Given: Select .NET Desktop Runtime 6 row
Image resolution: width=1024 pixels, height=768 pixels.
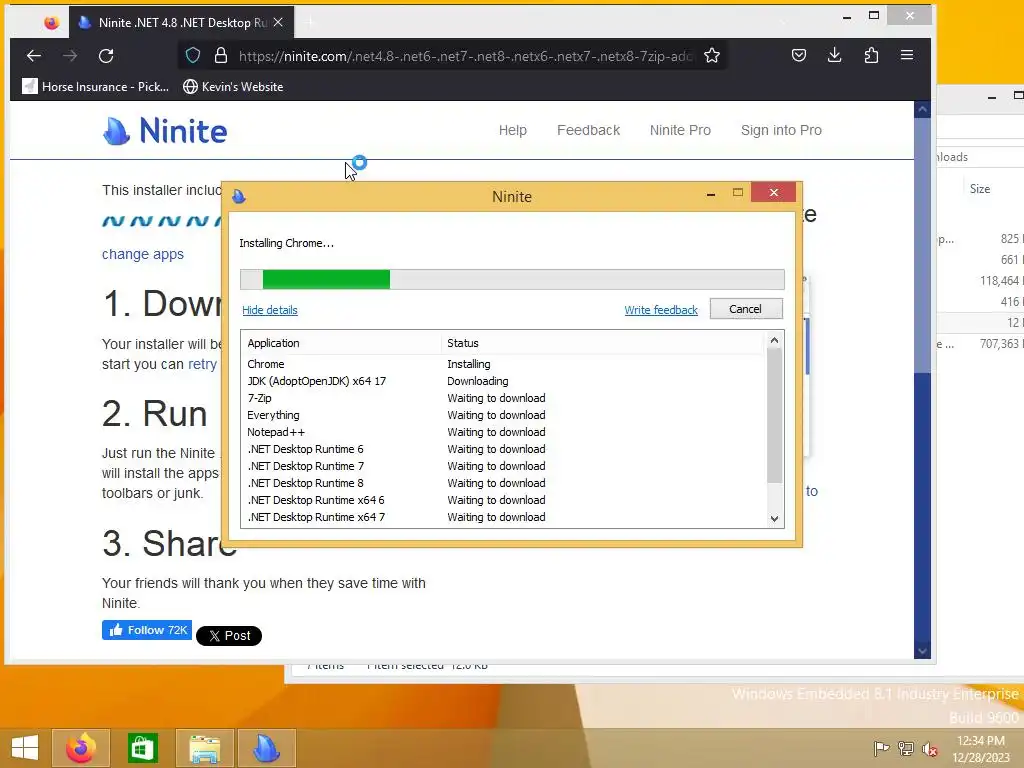Looking at the screenshot, I should (x=503, y=449).
